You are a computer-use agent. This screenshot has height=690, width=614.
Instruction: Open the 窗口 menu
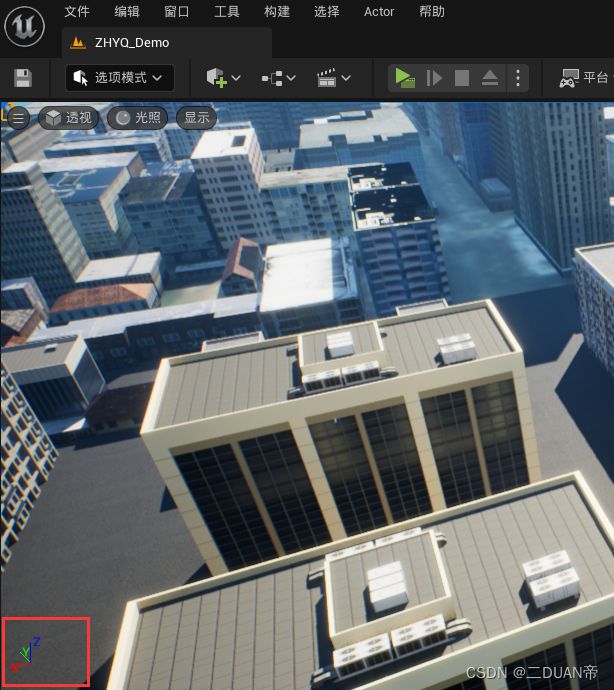[176, 11]
